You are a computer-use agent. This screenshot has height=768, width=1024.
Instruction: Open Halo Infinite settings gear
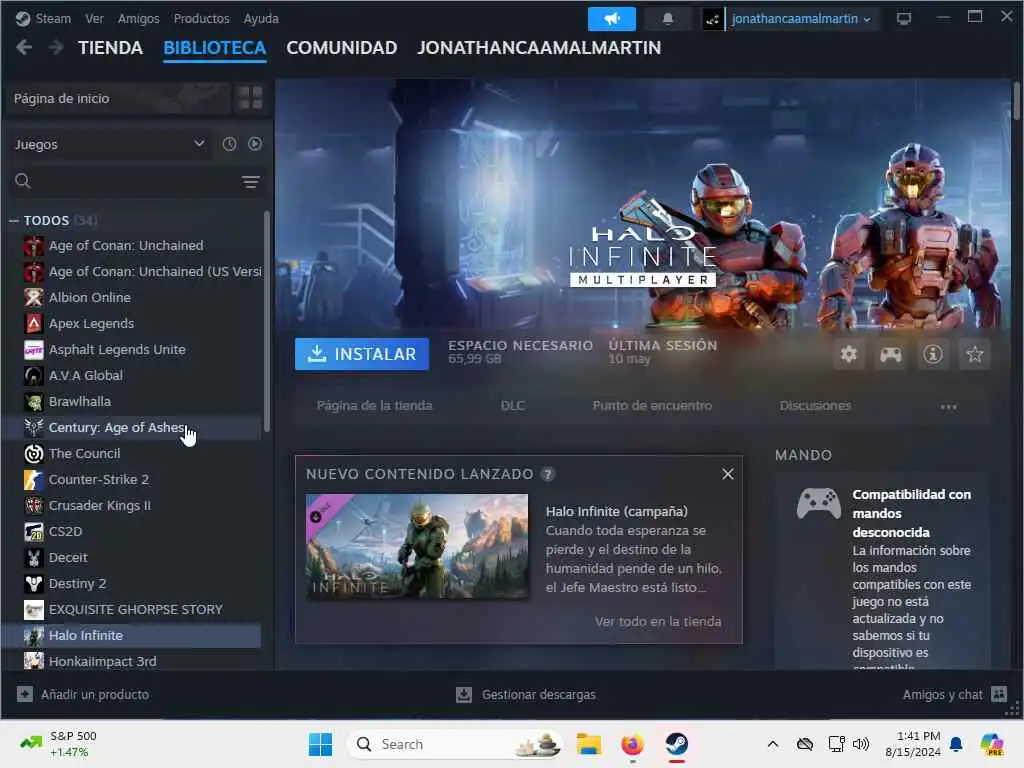(x=848, y=355)
